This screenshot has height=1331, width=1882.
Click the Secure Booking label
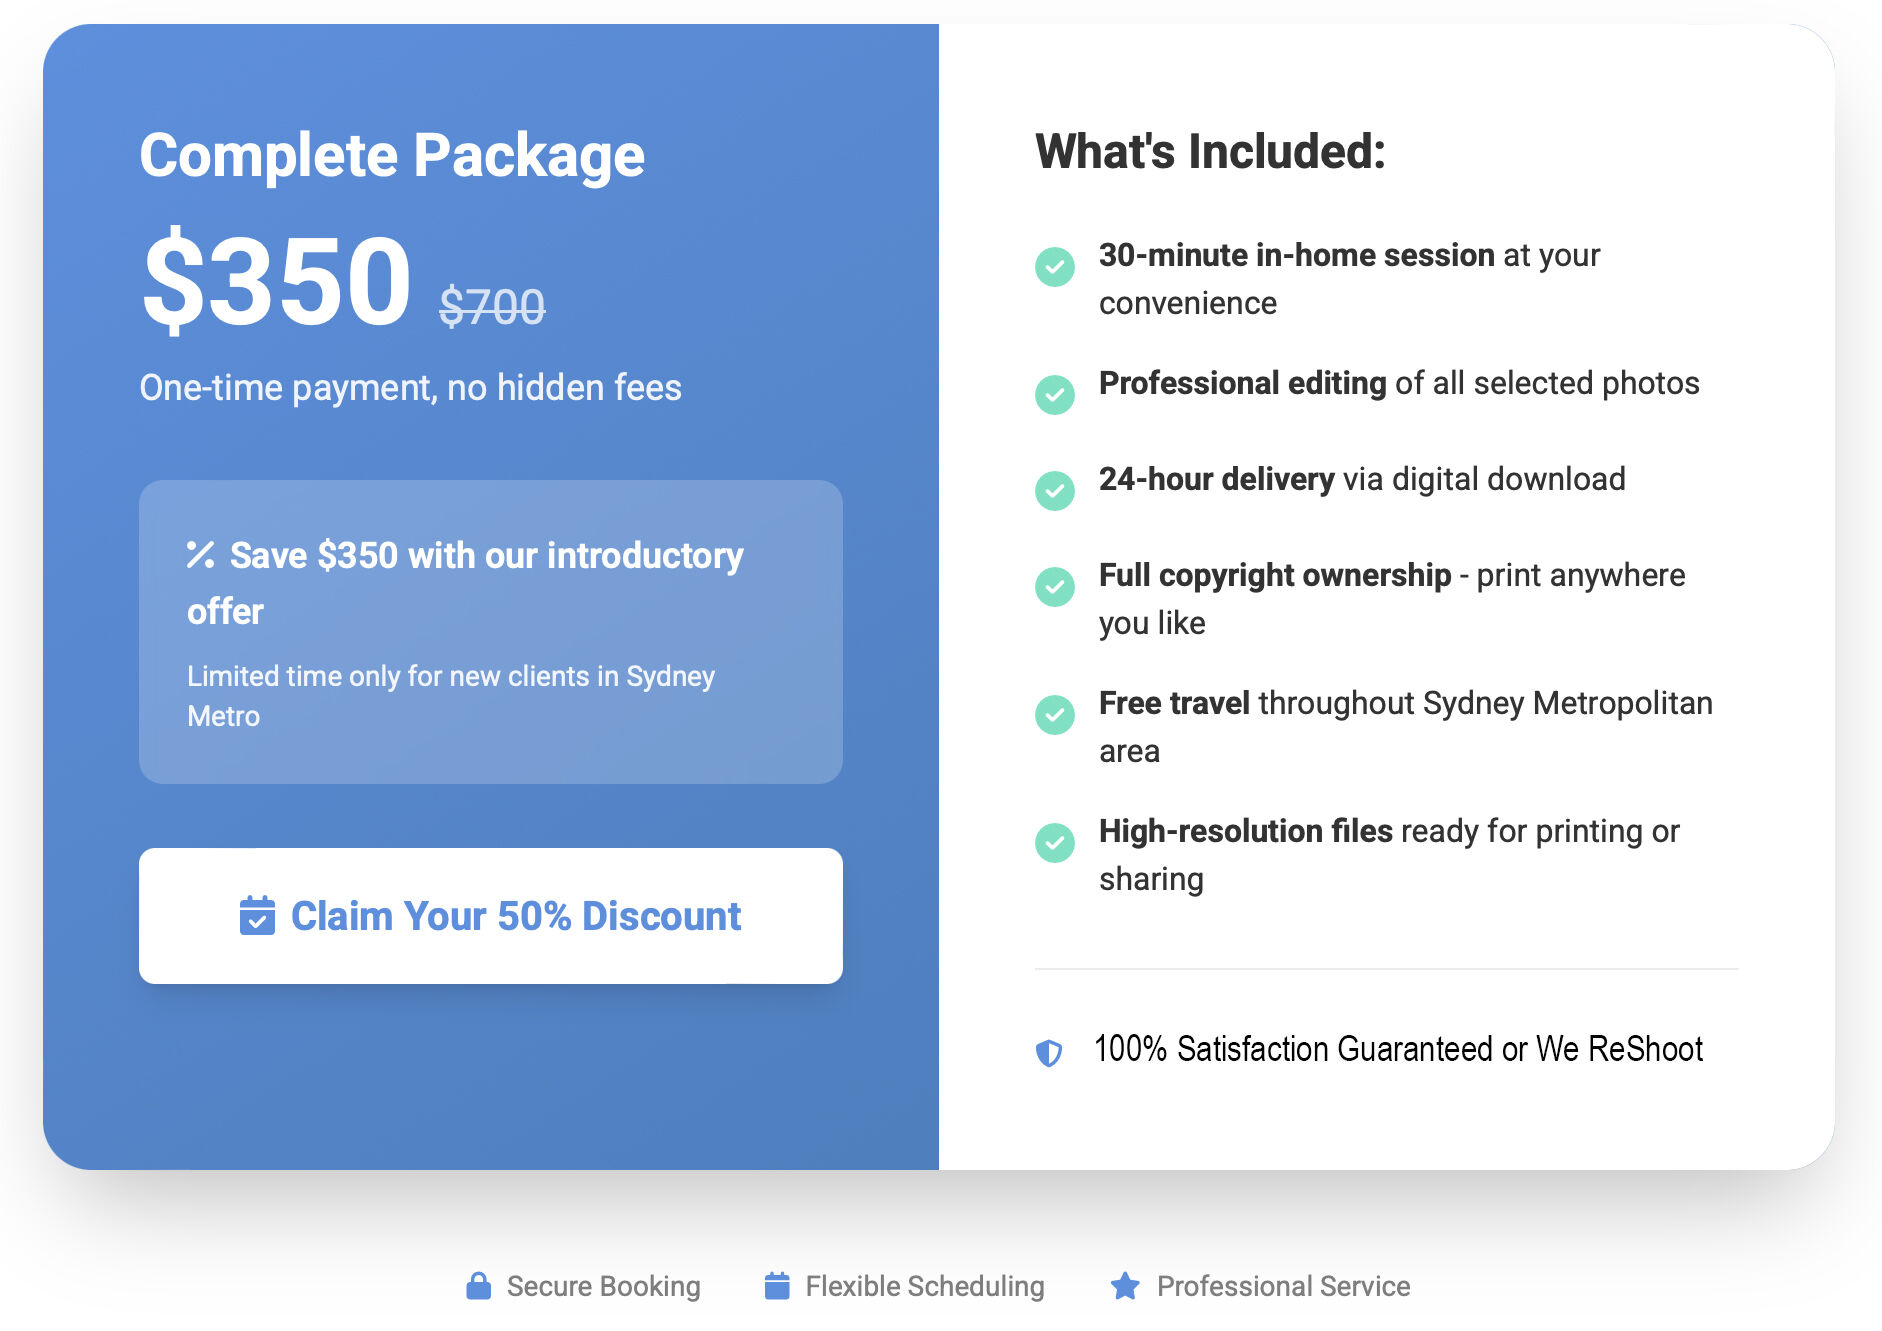tap(603, 1286)
